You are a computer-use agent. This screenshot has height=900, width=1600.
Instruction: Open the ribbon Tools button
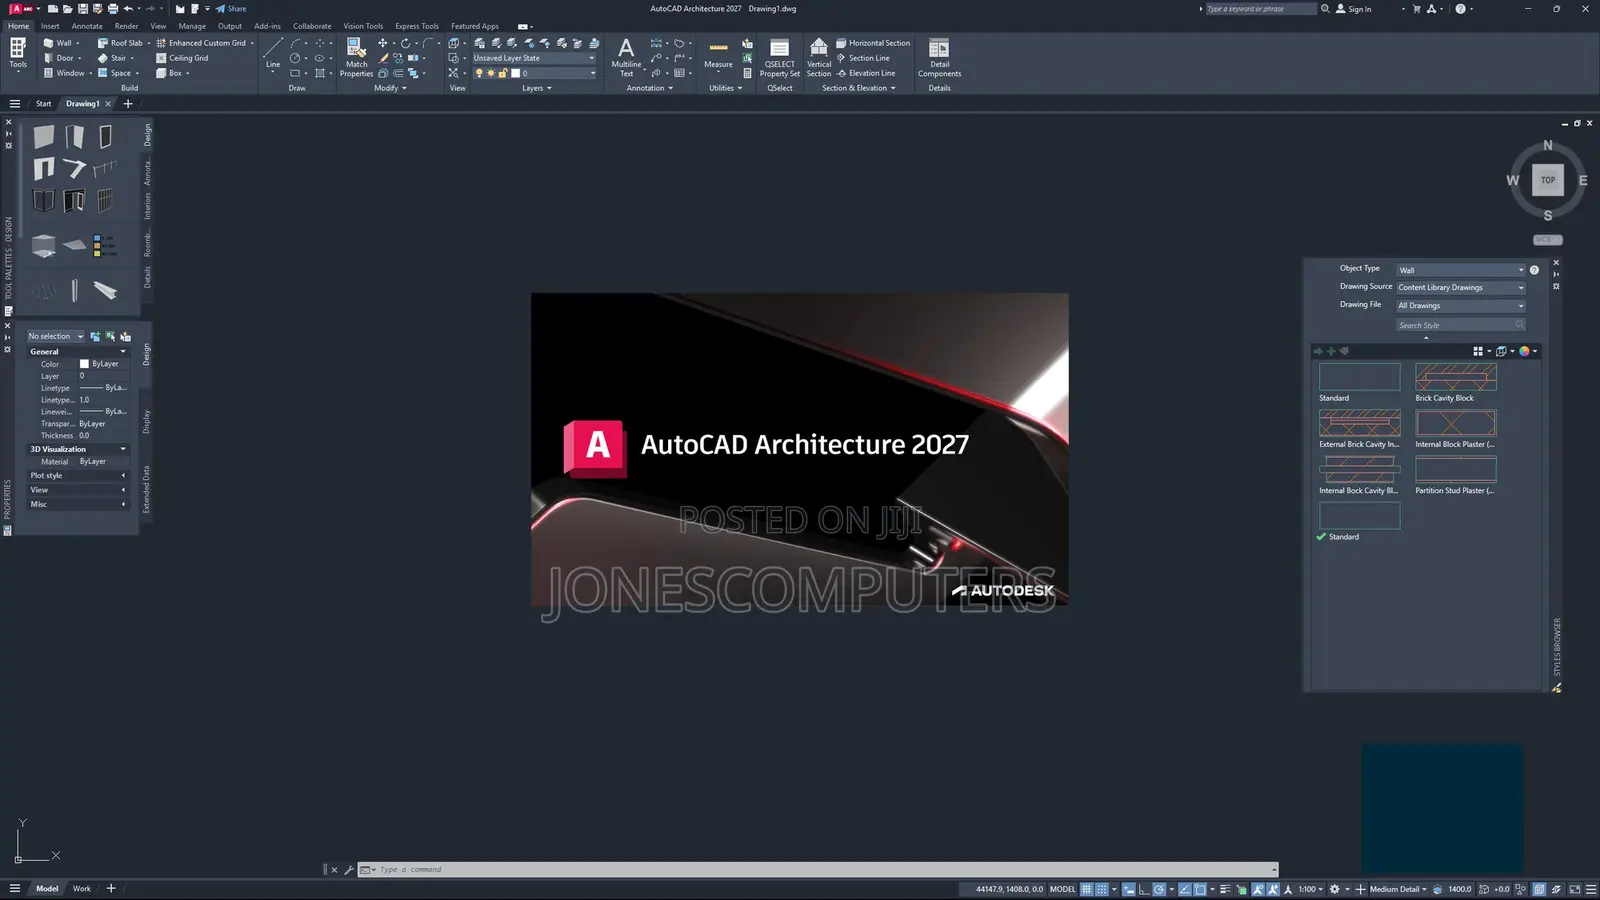(18, 54)
